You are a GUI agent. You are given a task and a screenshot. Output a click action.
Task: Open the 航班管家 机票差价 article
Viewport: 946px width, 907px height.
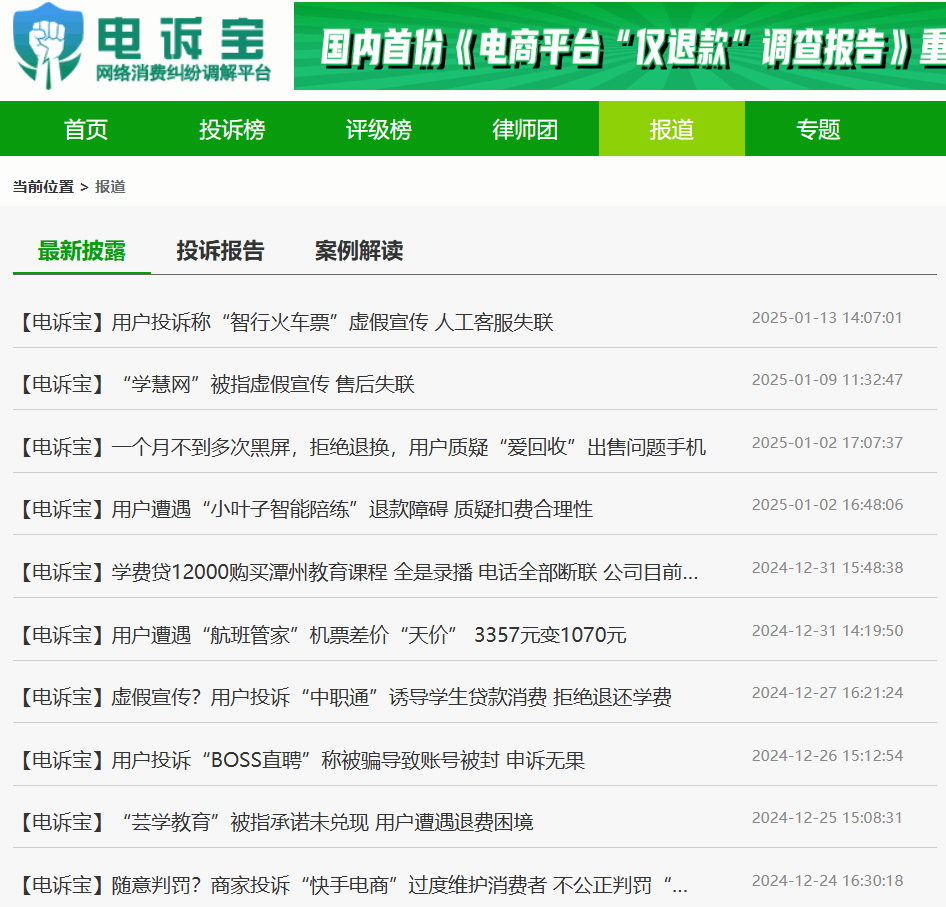[x=323, y=635]
